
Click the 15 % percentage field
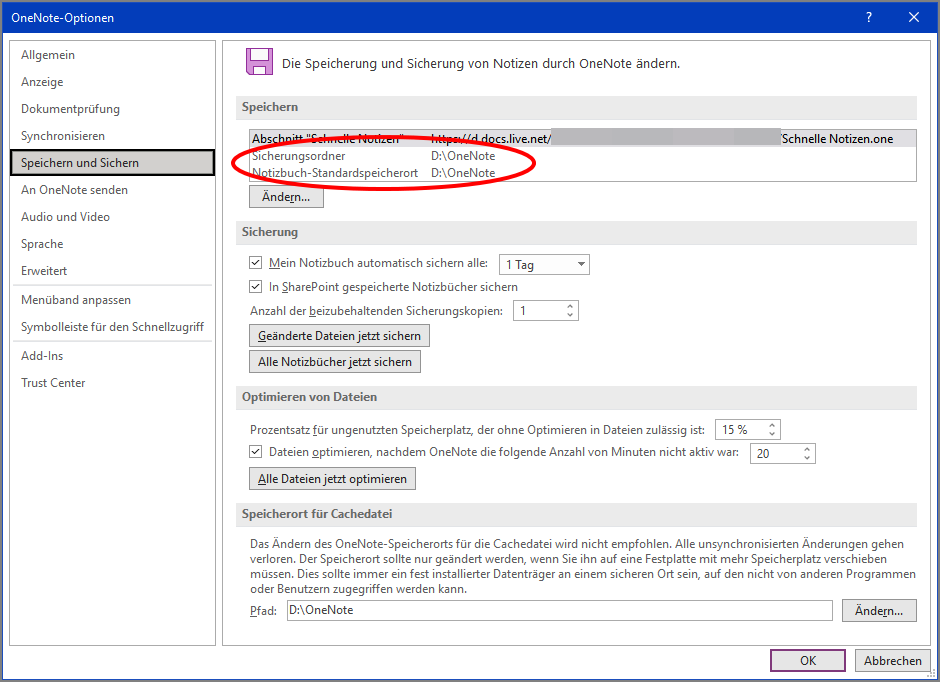(740, 430)
